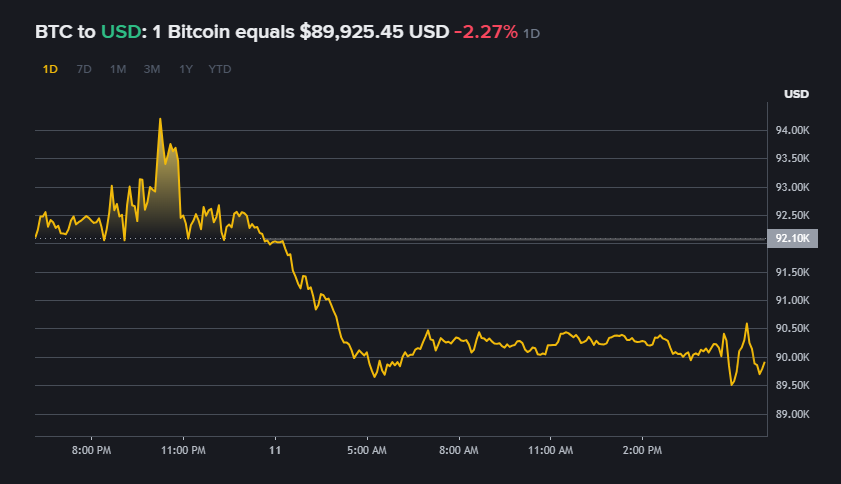Show the 1M price history

[118, 69]
